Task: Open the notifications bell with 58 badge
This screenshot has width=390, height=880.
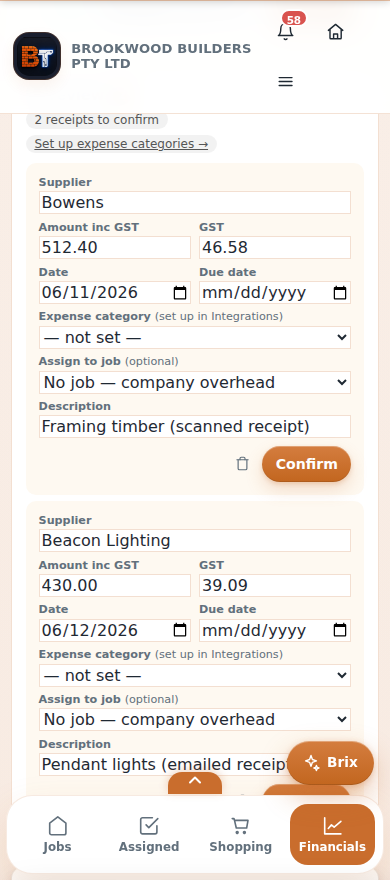Action: pyautogui.click(x=286, y=32)
